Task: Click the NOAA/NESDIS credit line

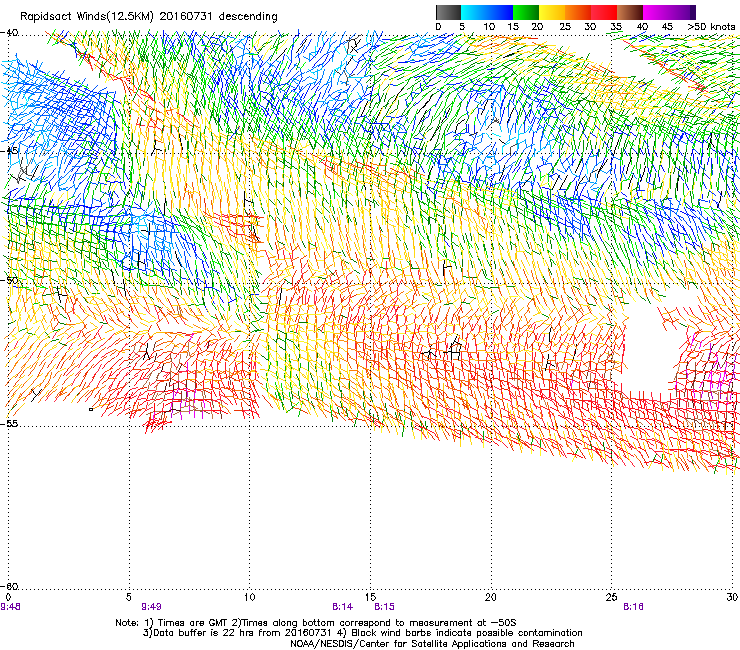Action: click(432, 644)
